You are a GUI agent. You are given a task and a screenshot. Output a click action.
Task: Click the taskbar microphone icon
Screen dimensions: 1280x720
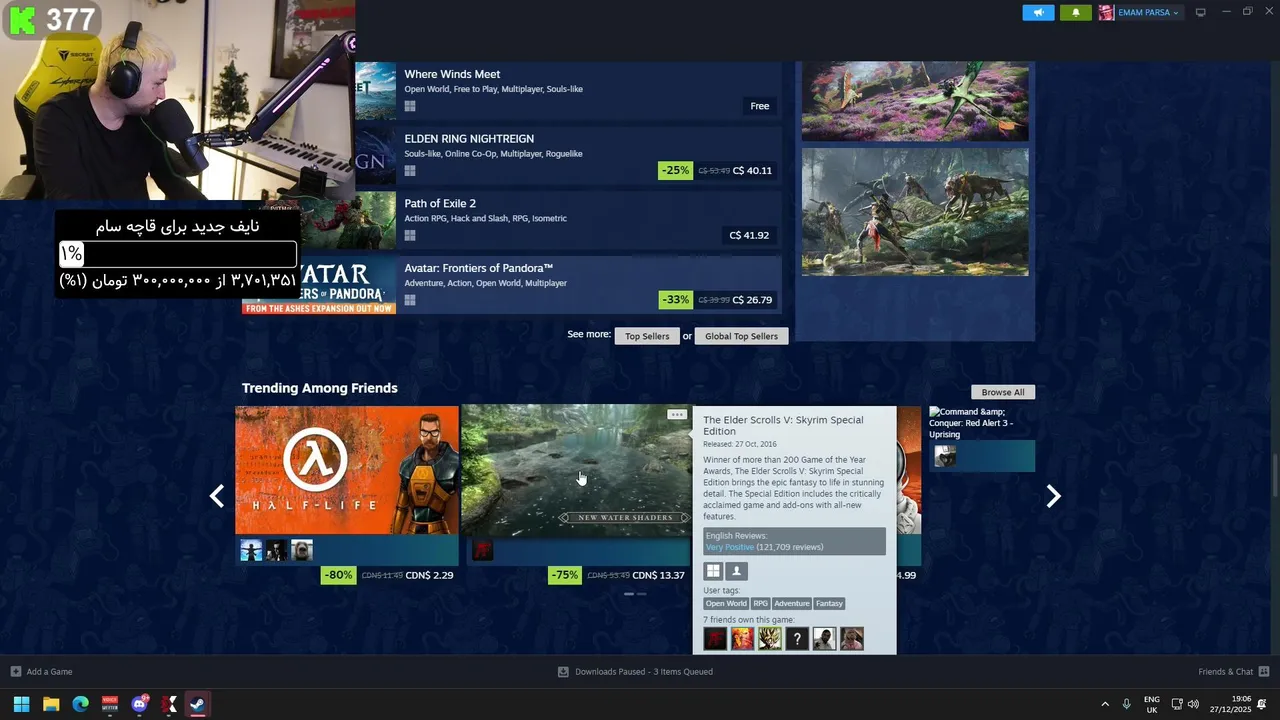1127,704
